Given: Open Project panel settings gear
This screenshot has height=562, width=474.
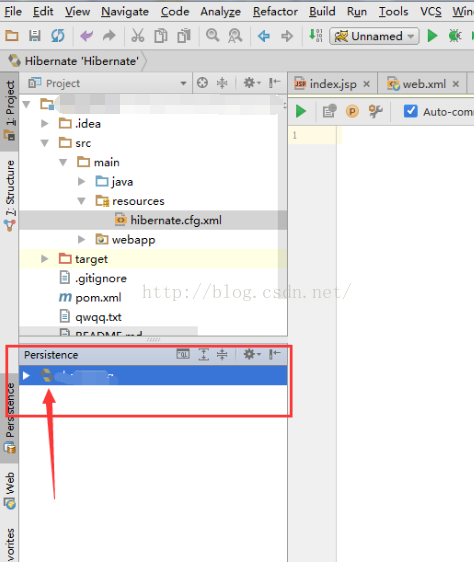Looking at the screenshot, I should click(x=252, y=83).
